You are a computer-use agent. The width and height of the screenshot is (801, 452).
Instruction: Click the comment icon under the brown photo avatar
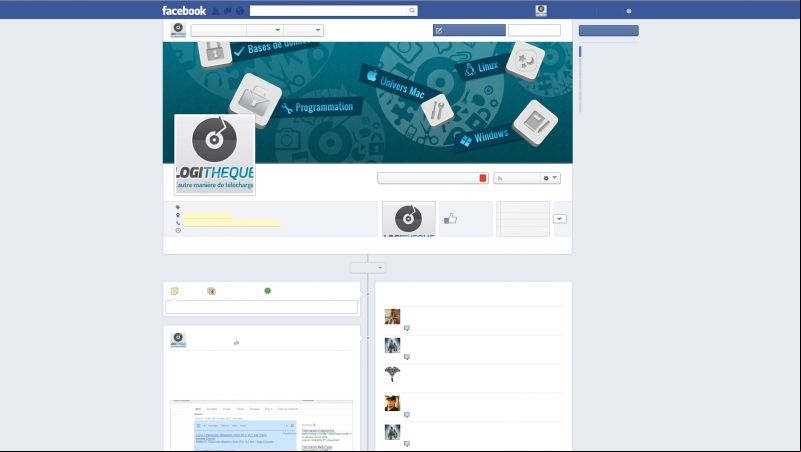pyautogui.click(x=407, y=328)
